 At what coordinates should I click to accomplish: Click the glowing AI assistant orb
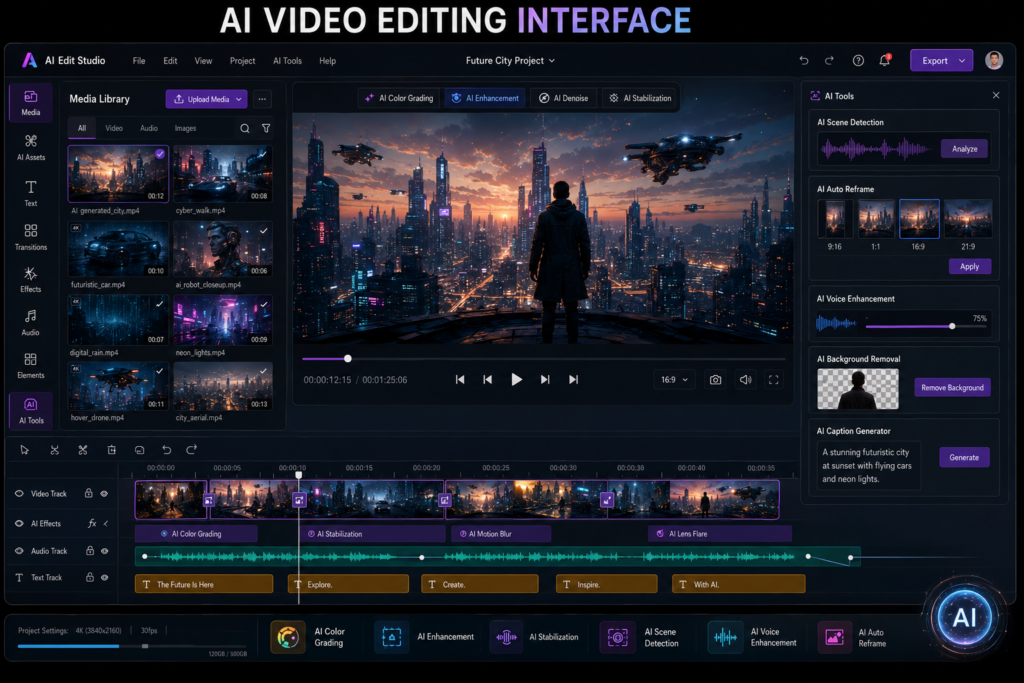[965, 618]
